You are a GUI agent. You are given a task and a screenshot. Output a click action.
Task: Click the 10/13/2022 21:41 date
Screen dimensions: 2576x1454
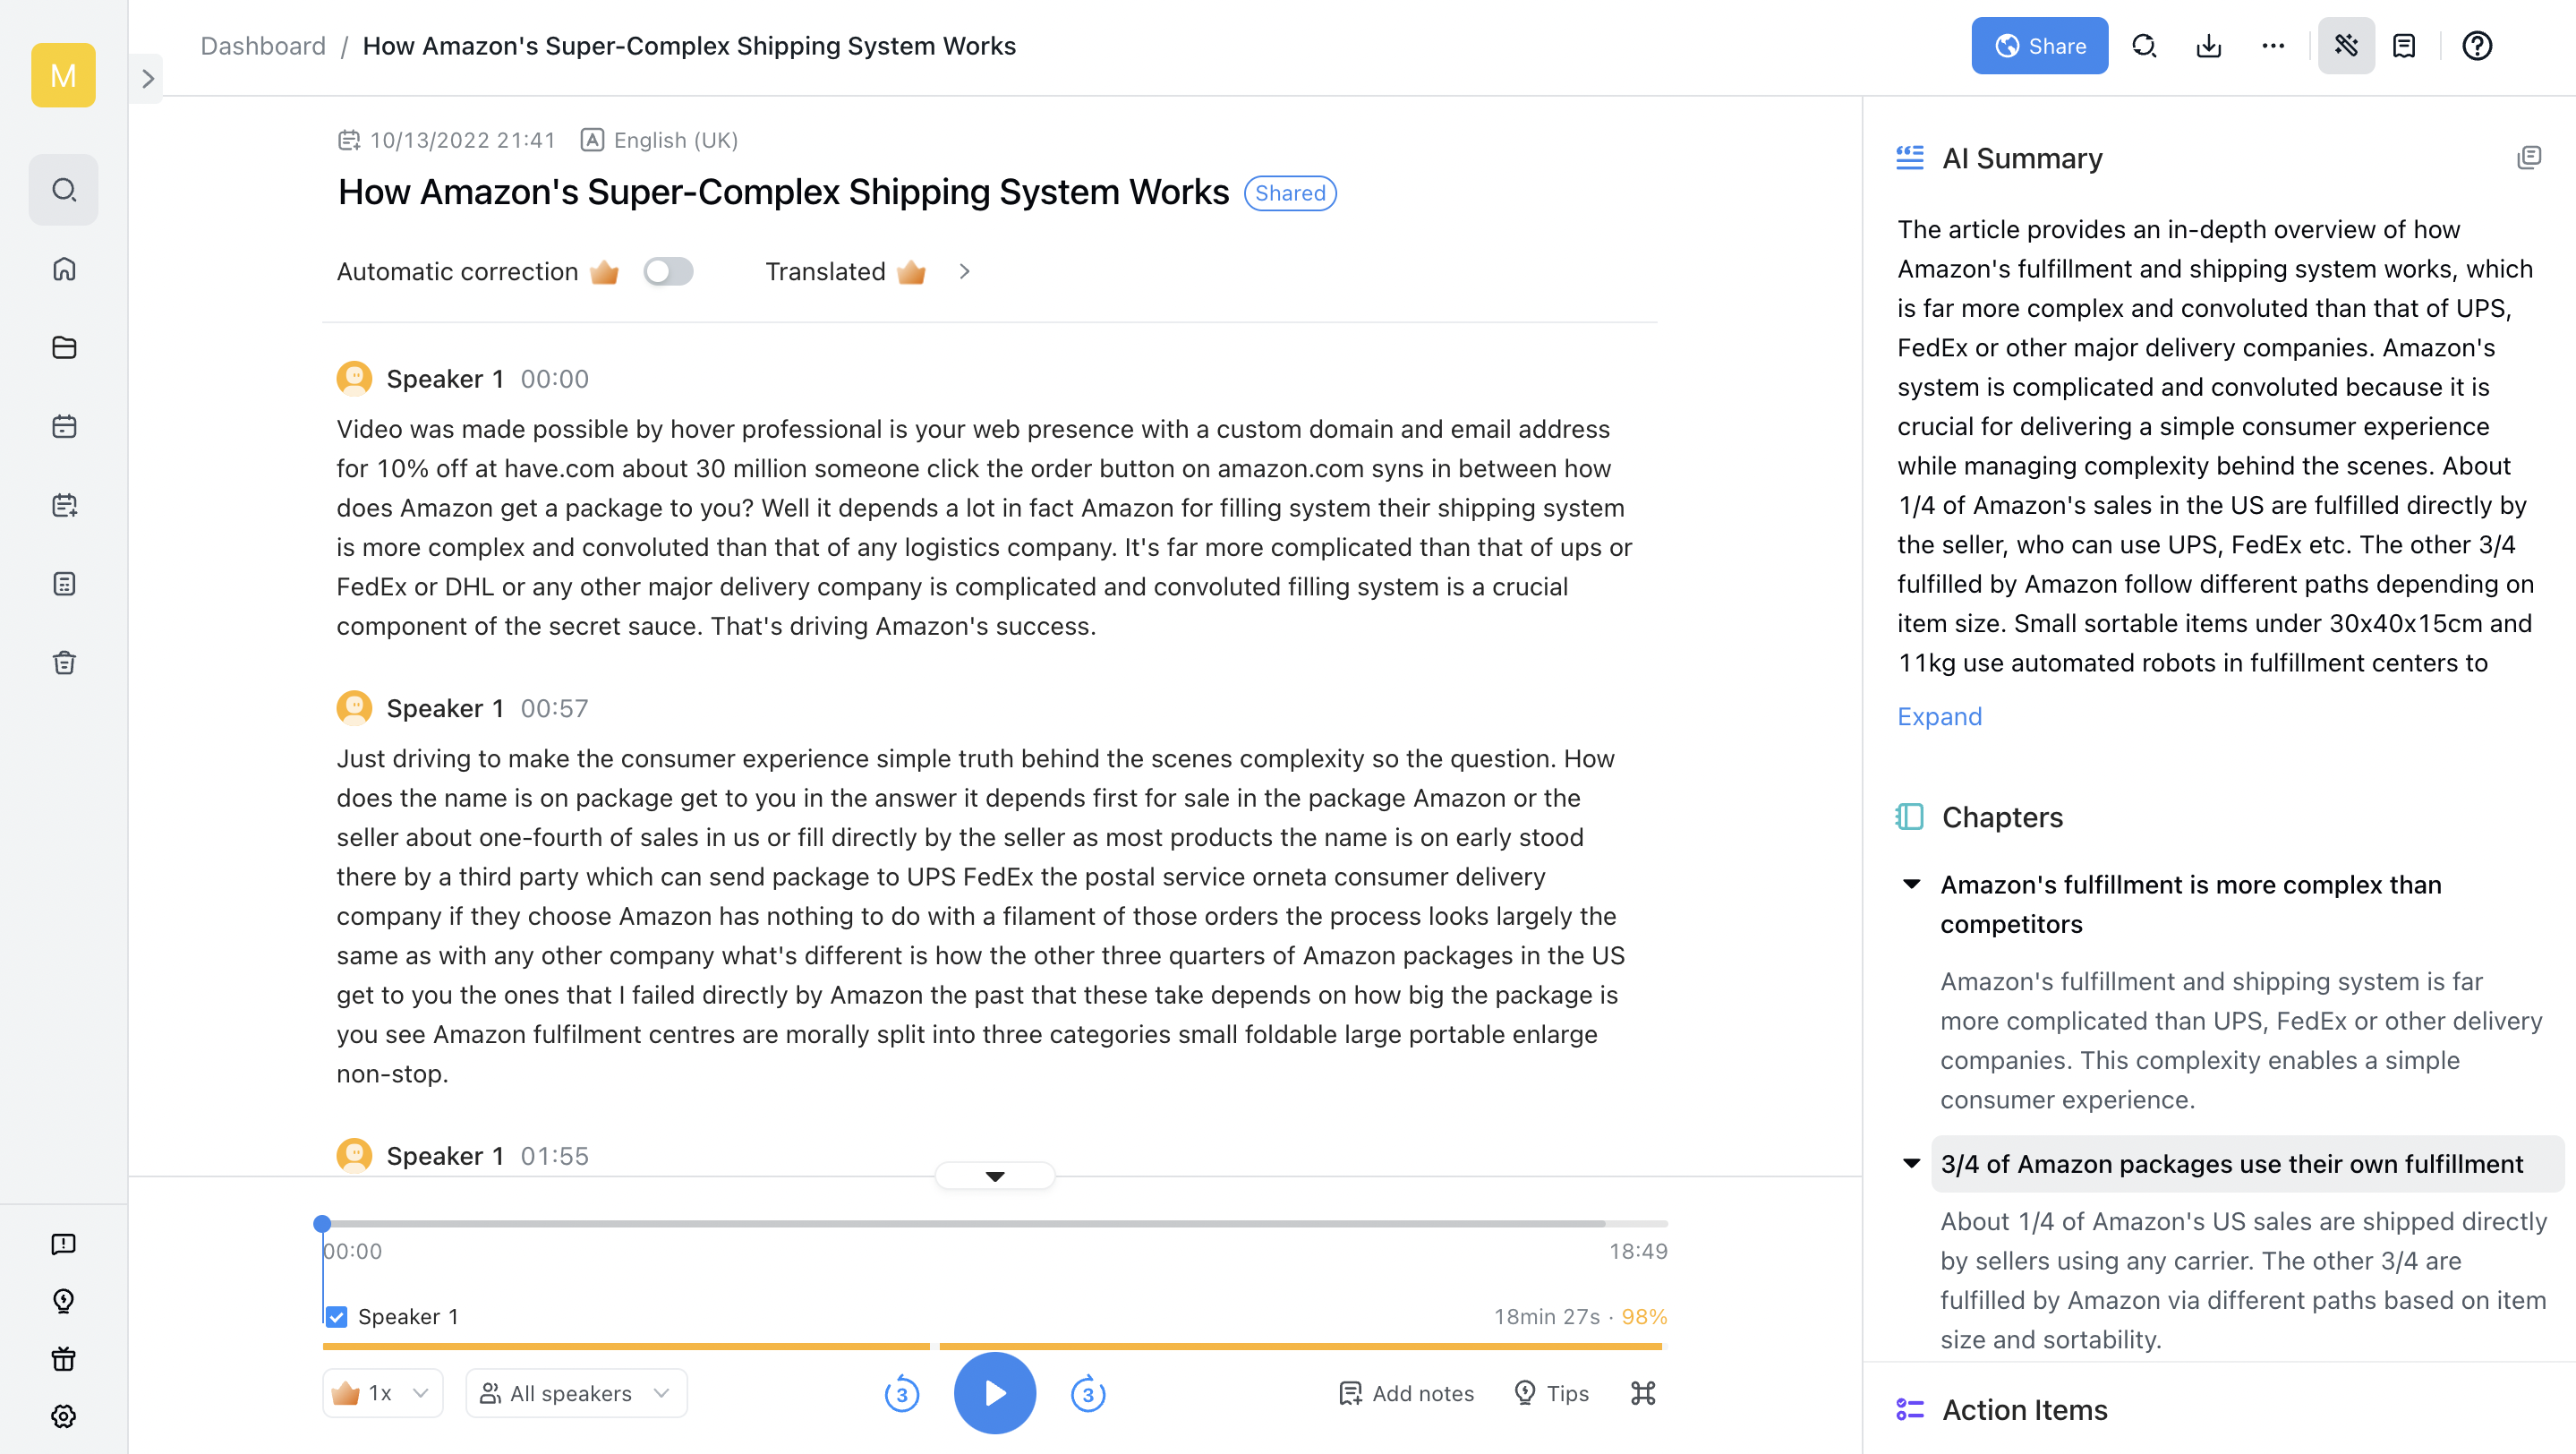coord(463,140)
